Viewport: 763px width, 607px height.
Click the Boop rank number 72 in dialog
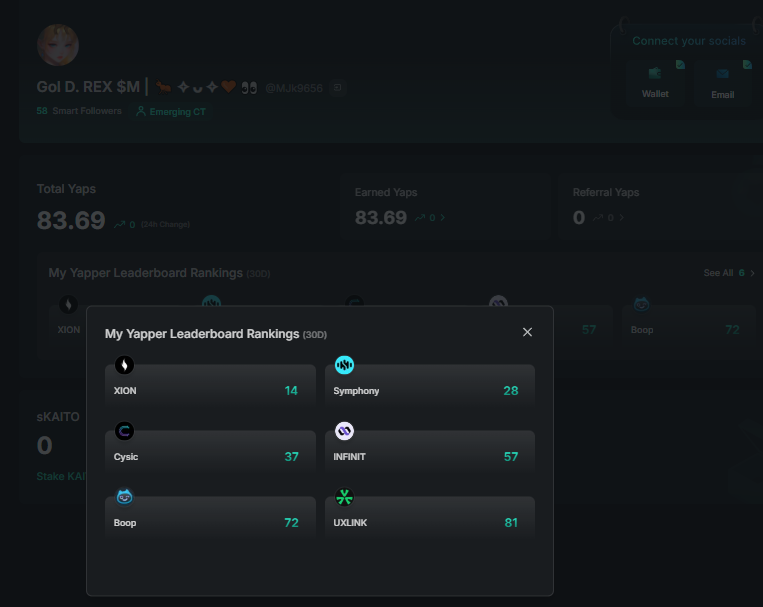coord(291,522)
